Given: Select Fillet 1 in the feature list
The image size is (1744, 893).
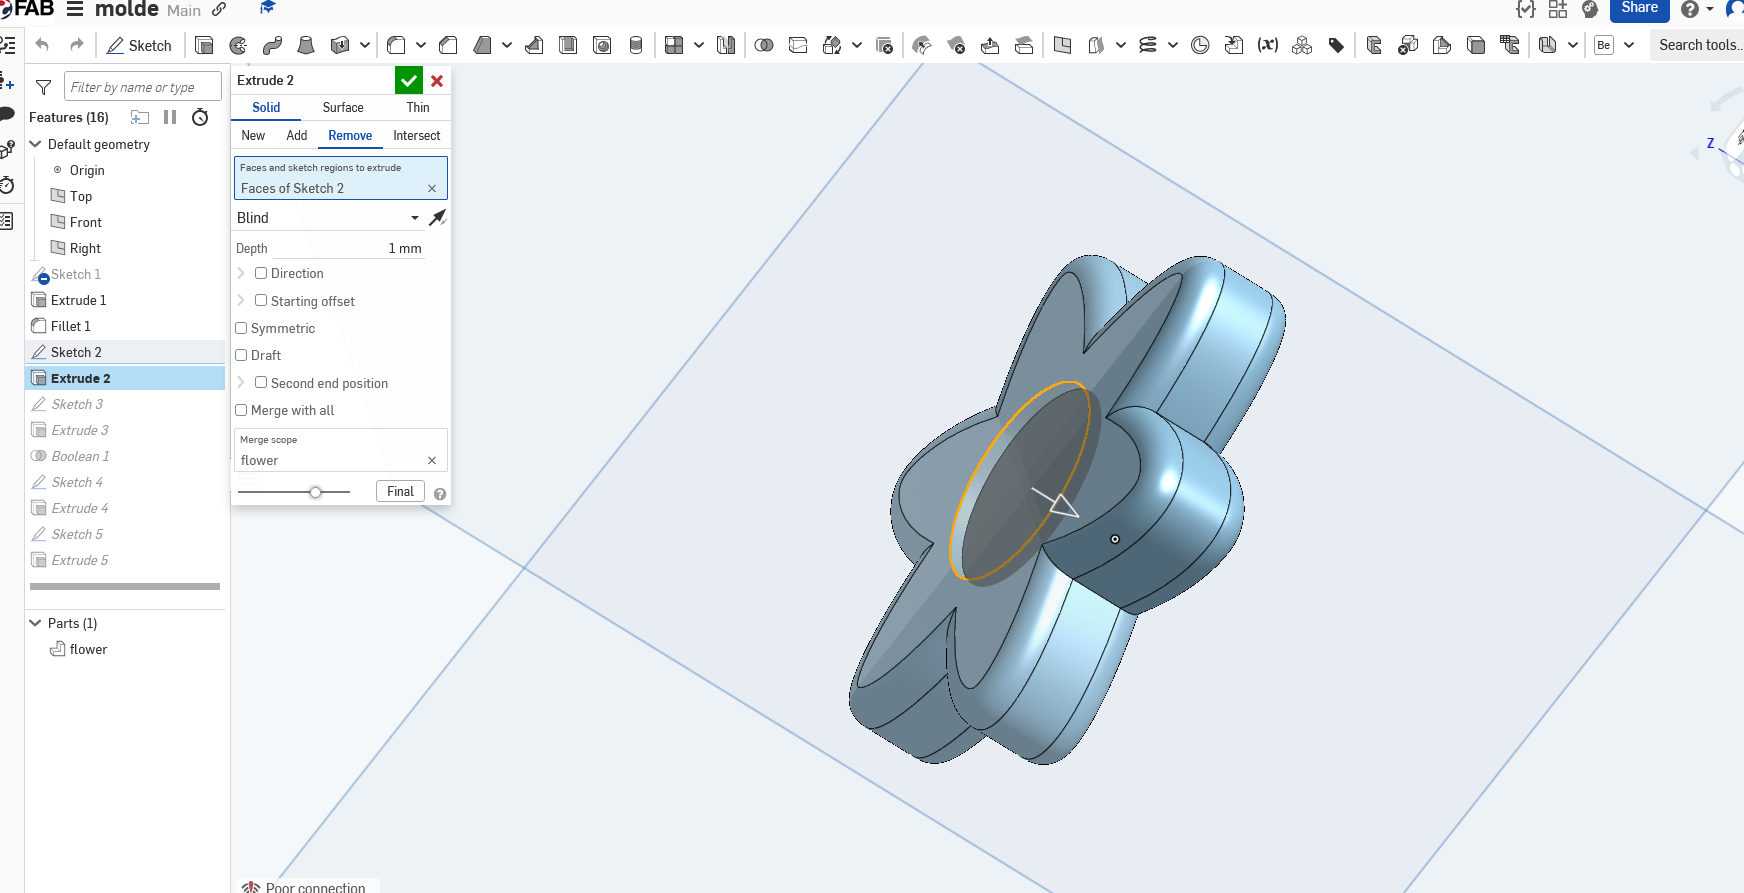Looking at the screenshot, I should [x=70, y=326].
